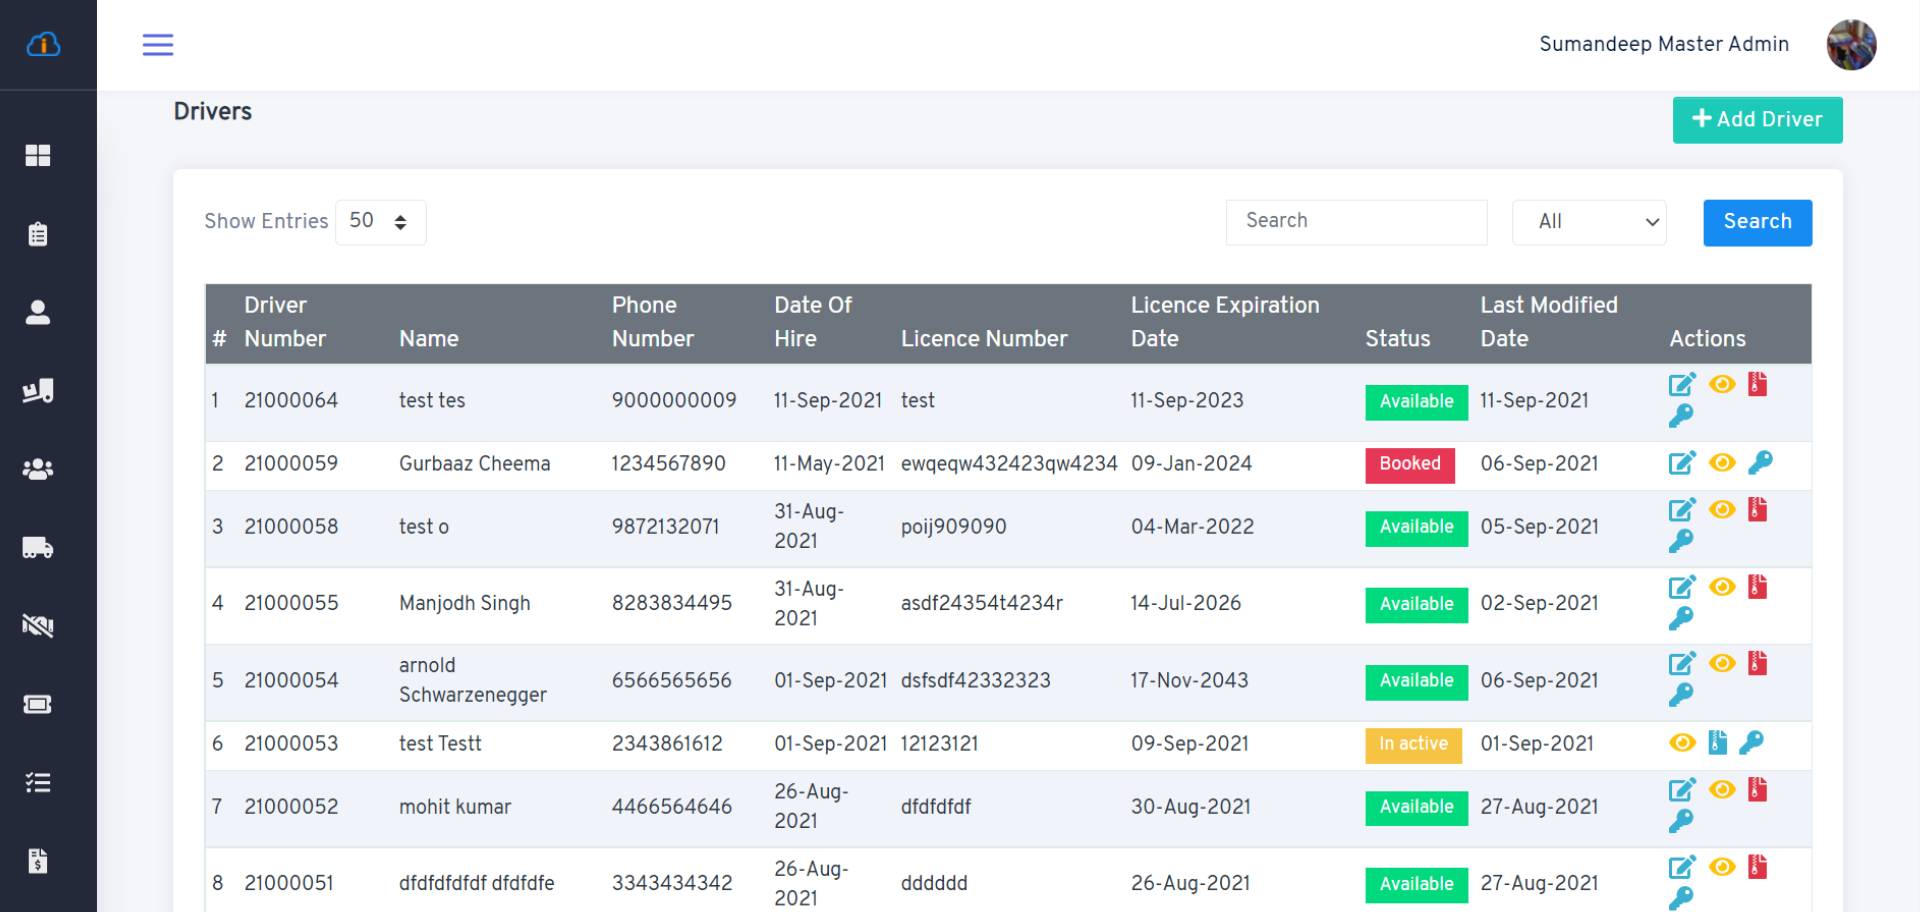Open the dashboard grid icon in sidebar
This screenshot has width=1920, height=912.
38,155
